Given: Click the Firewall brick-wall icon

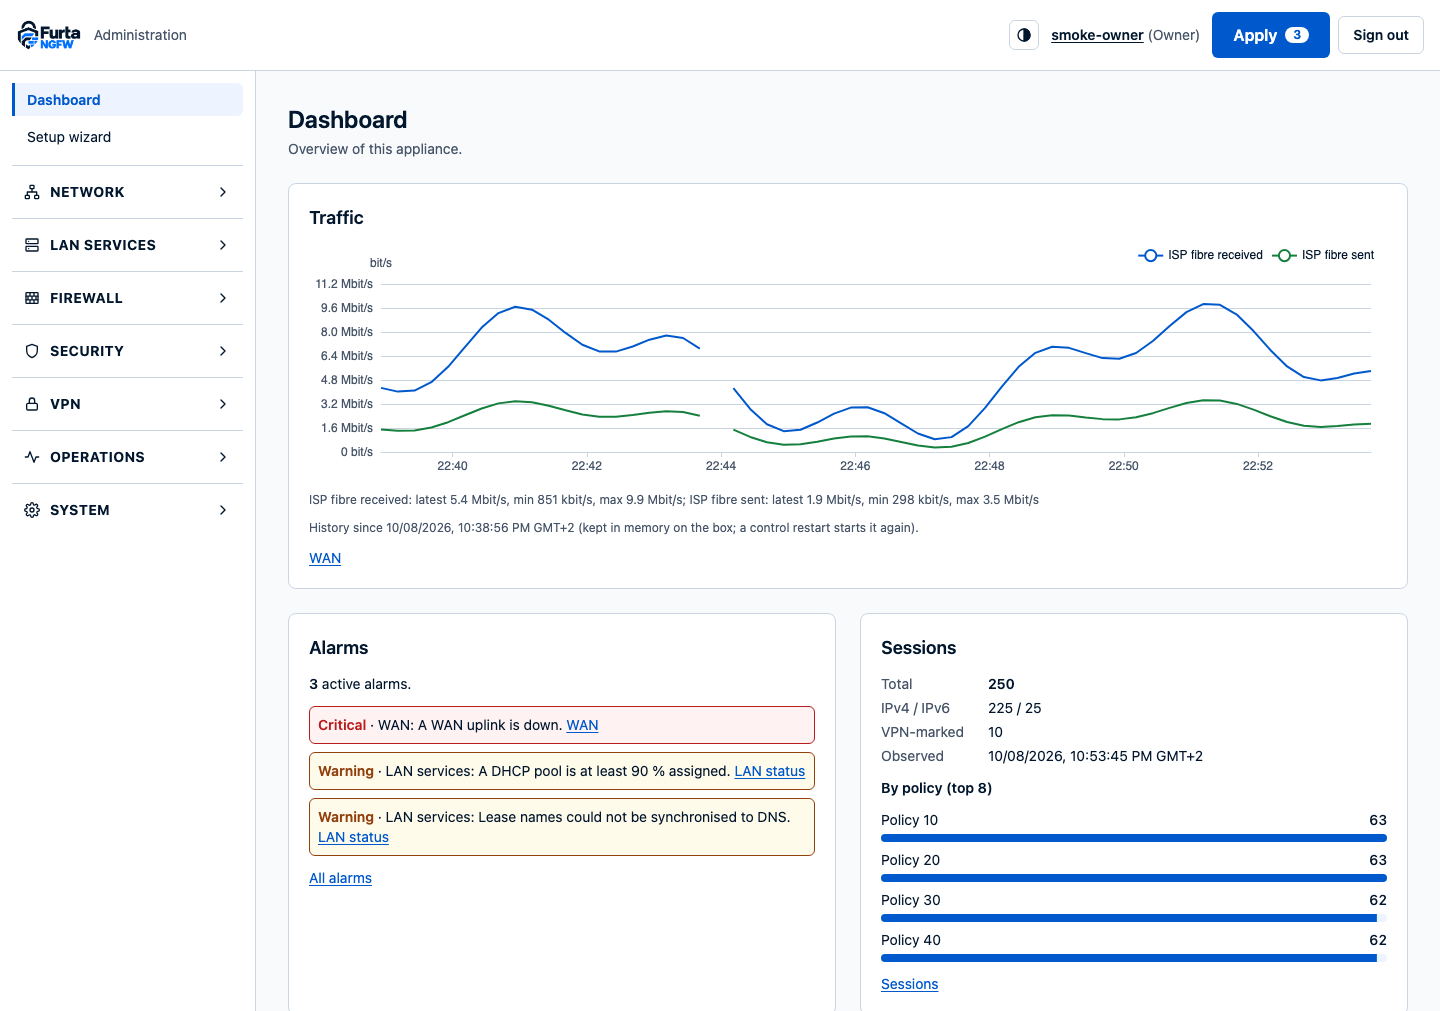Looking at the screenshot, I should tap(32, 298).
